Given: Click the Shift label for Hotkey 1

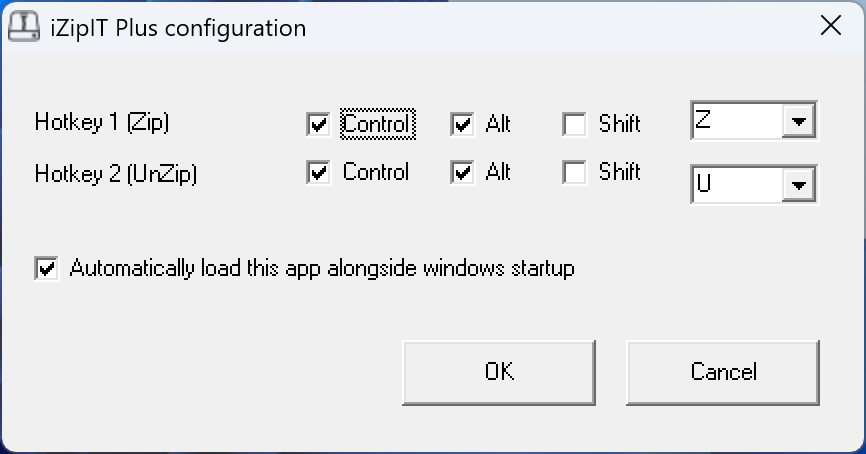Looking at the screenshot, I should pos(619,125).
